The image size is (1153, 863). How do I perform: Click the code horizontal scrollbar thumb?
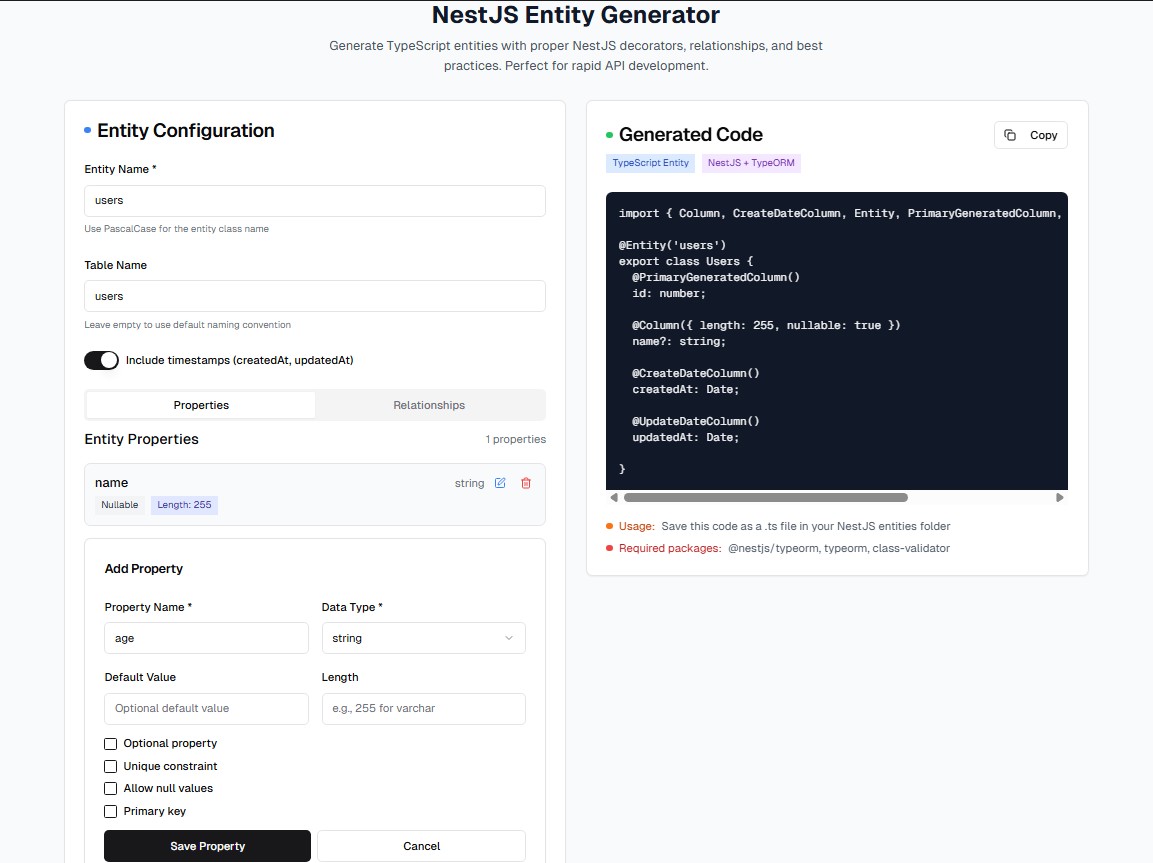pos(765,498)
